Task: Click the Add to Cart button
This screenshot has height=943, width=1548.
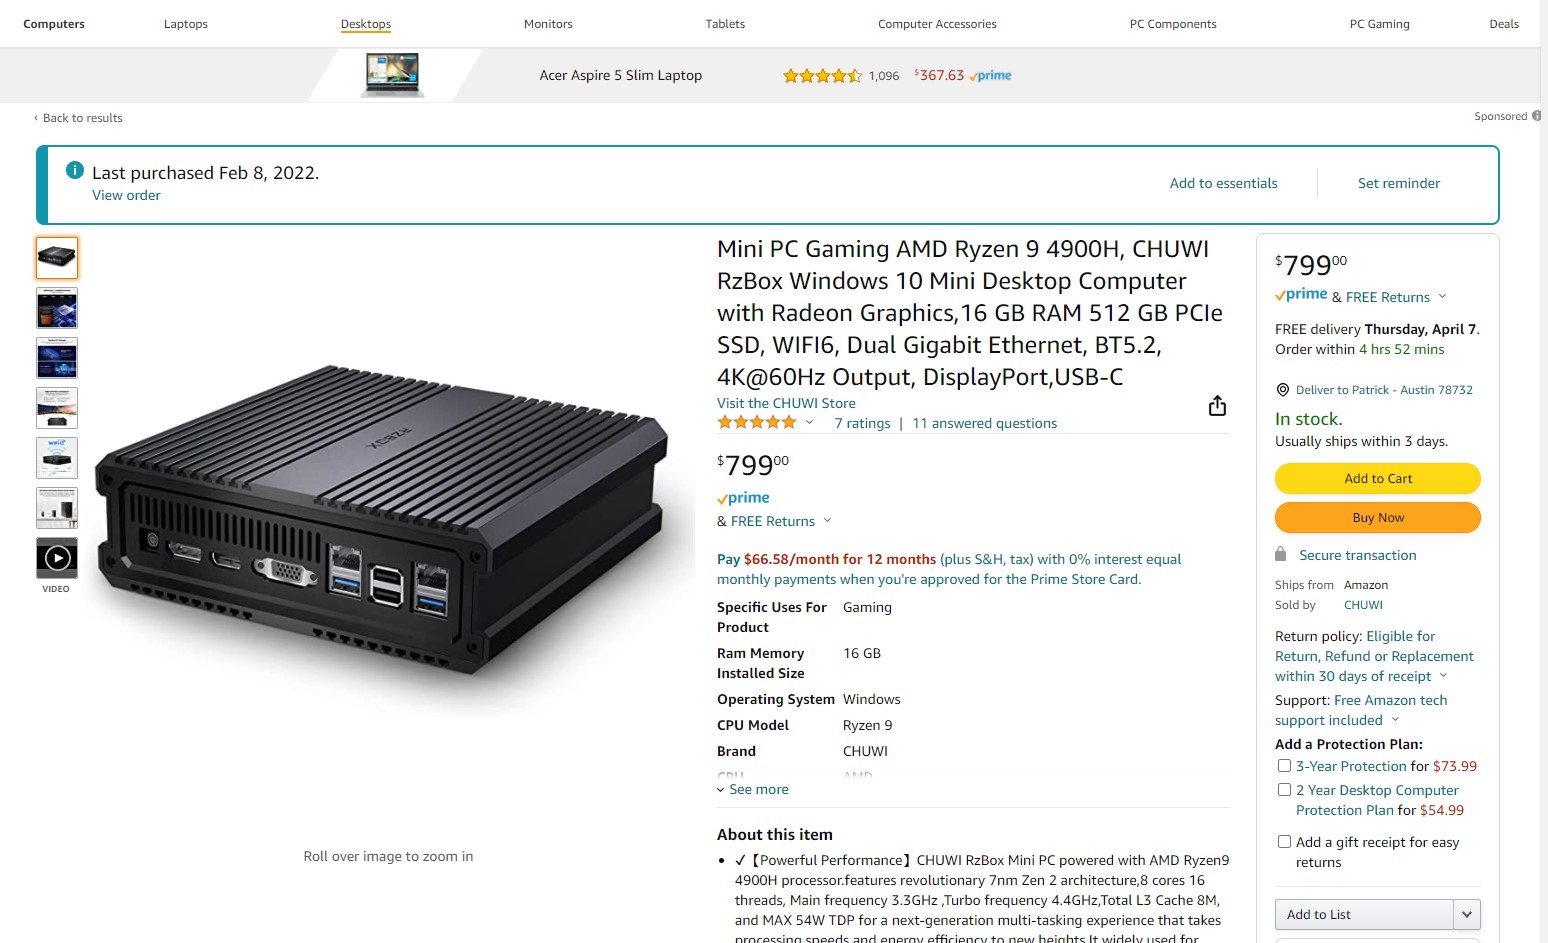Action: [1377, 478]
